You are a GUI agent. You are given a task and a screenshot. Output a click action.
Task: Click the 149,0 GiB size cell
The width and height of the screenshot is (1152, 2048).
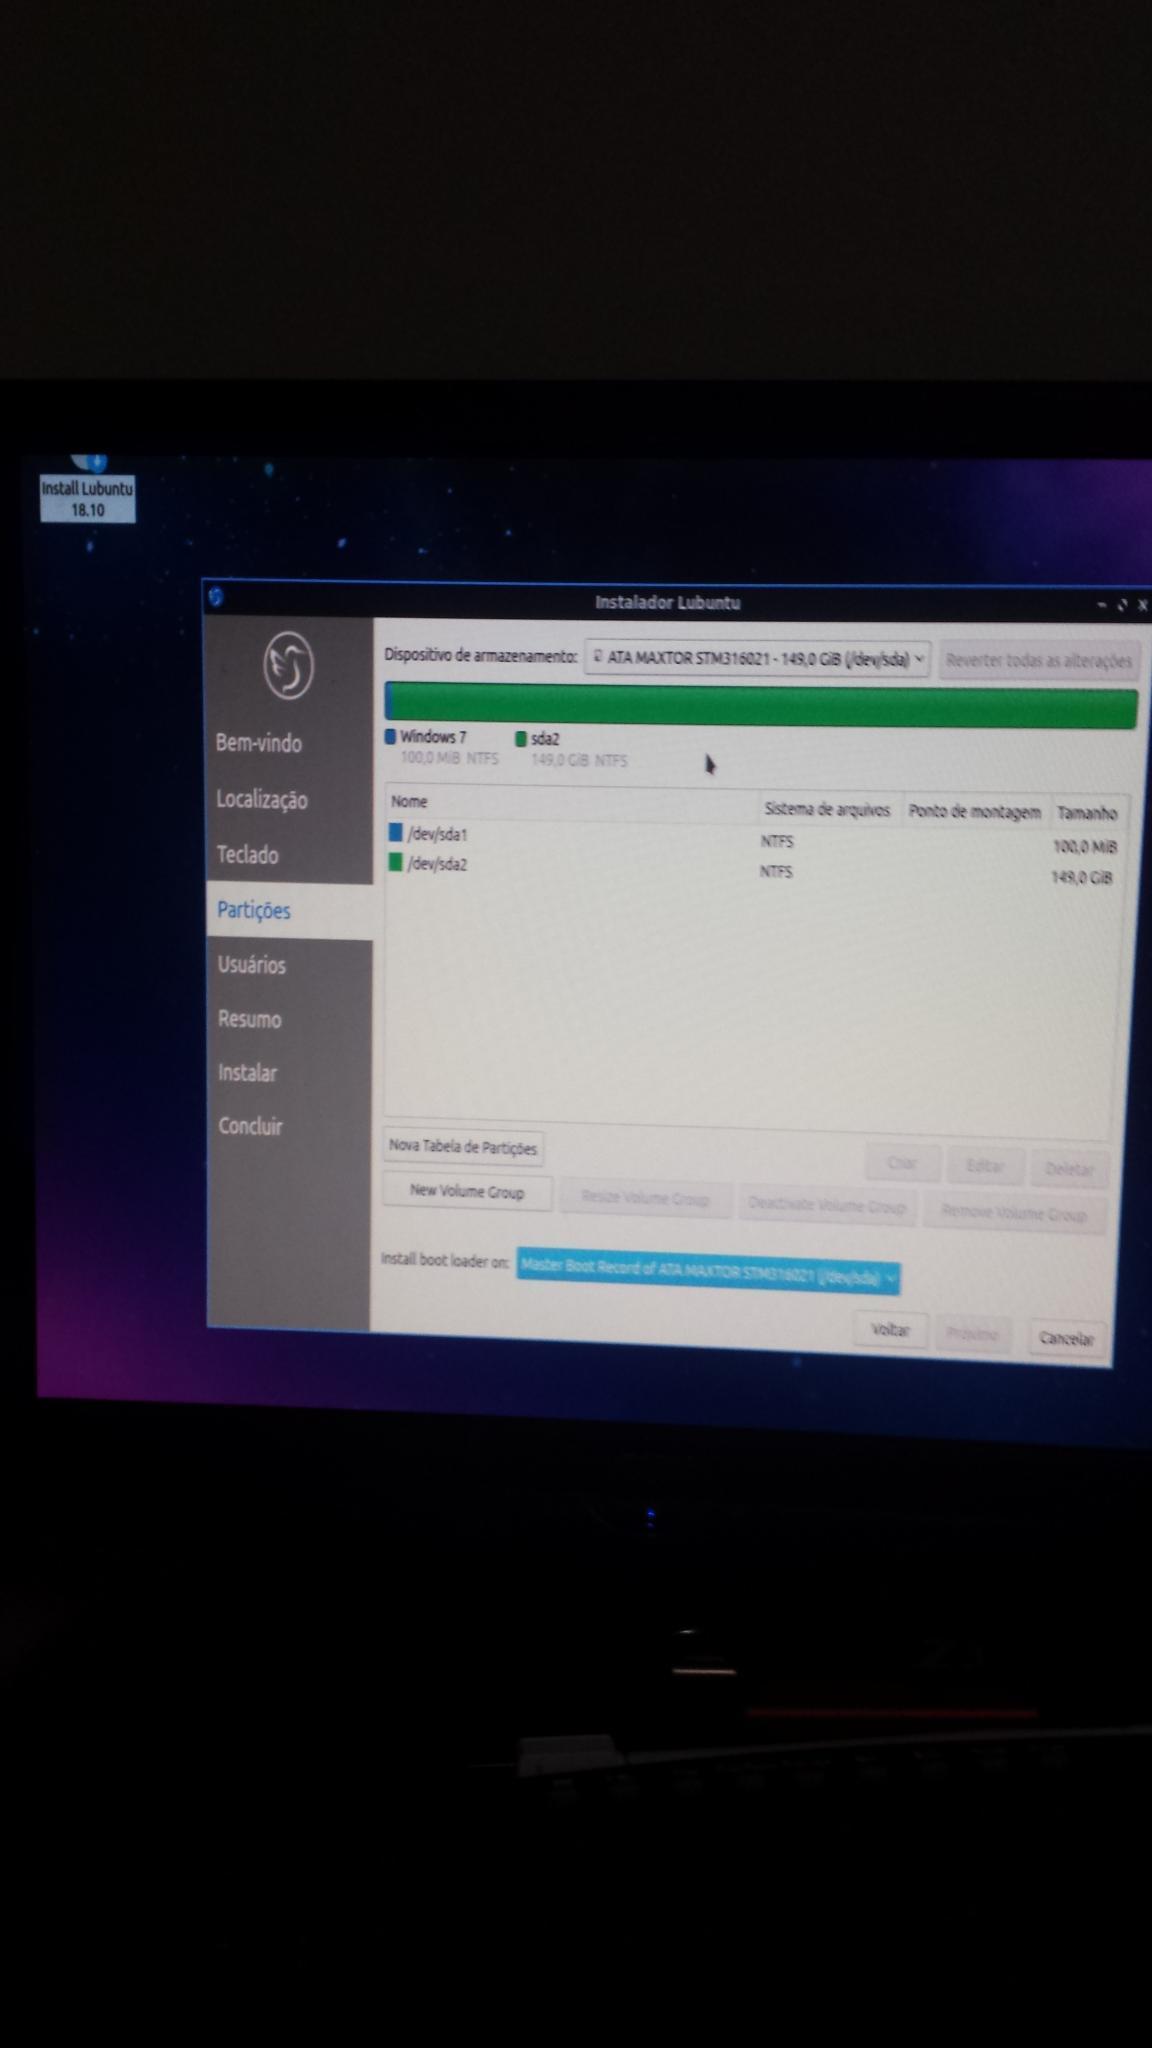point(1082,877)
